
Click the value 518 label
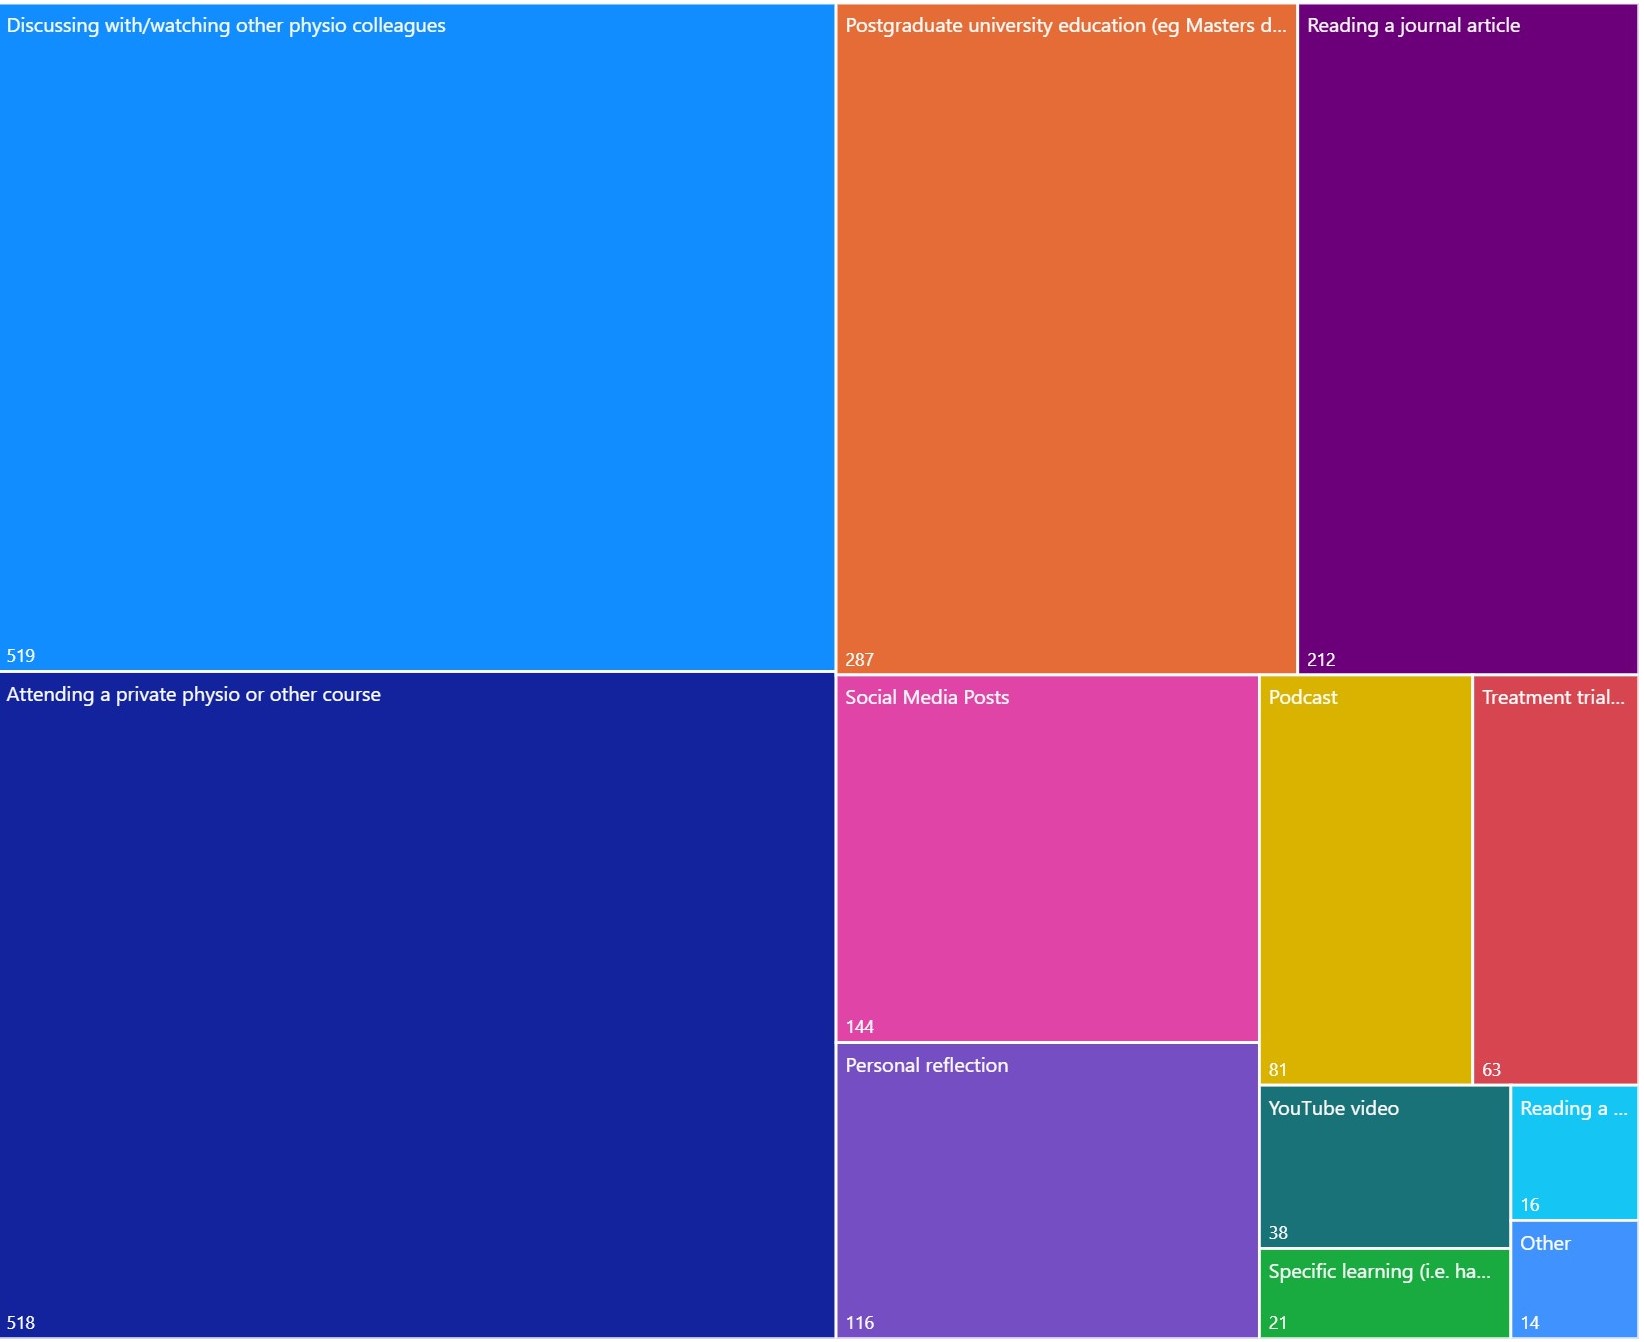pos(21,1323)
